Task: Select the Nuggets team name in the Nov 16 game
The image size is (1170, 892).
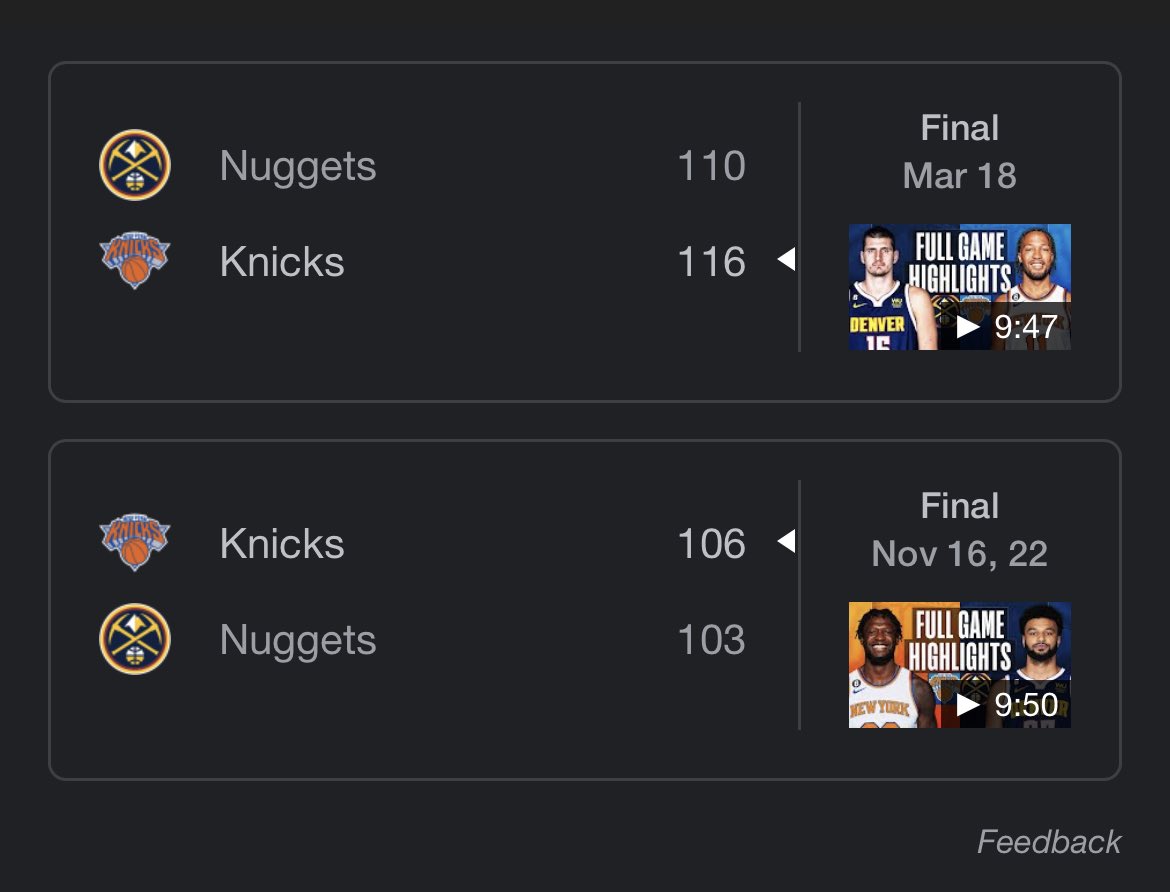Action: 298,640
